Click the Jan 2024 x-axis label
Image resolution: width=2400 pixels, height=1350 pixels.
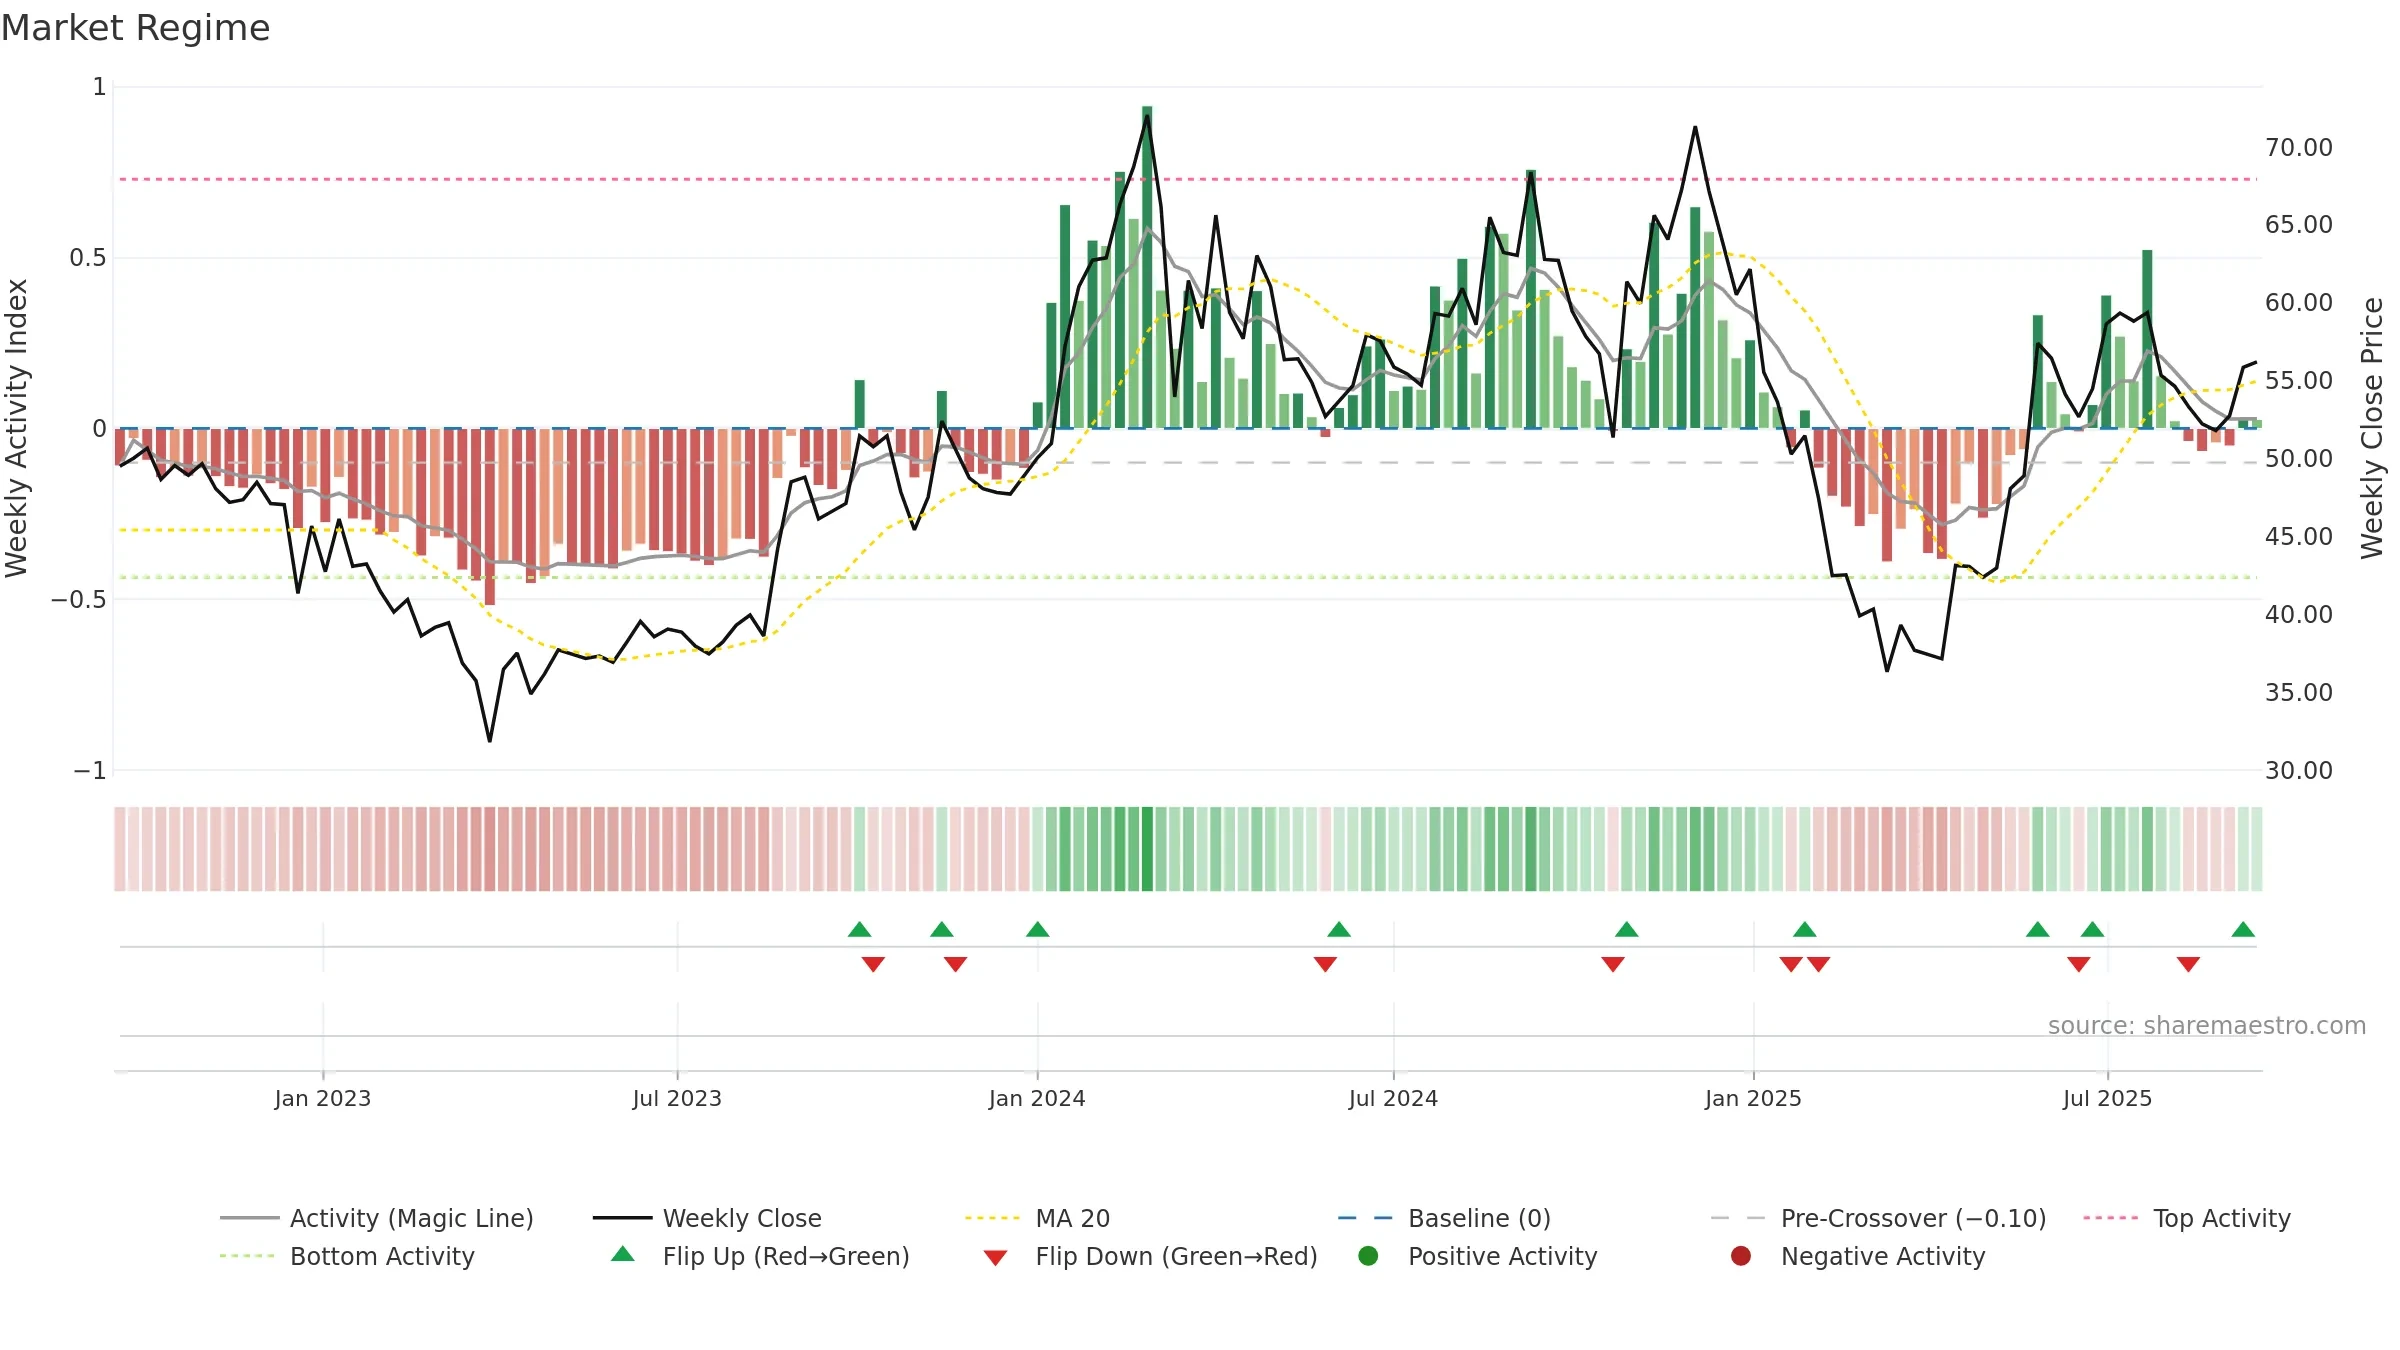(x=1037, y=1098)
